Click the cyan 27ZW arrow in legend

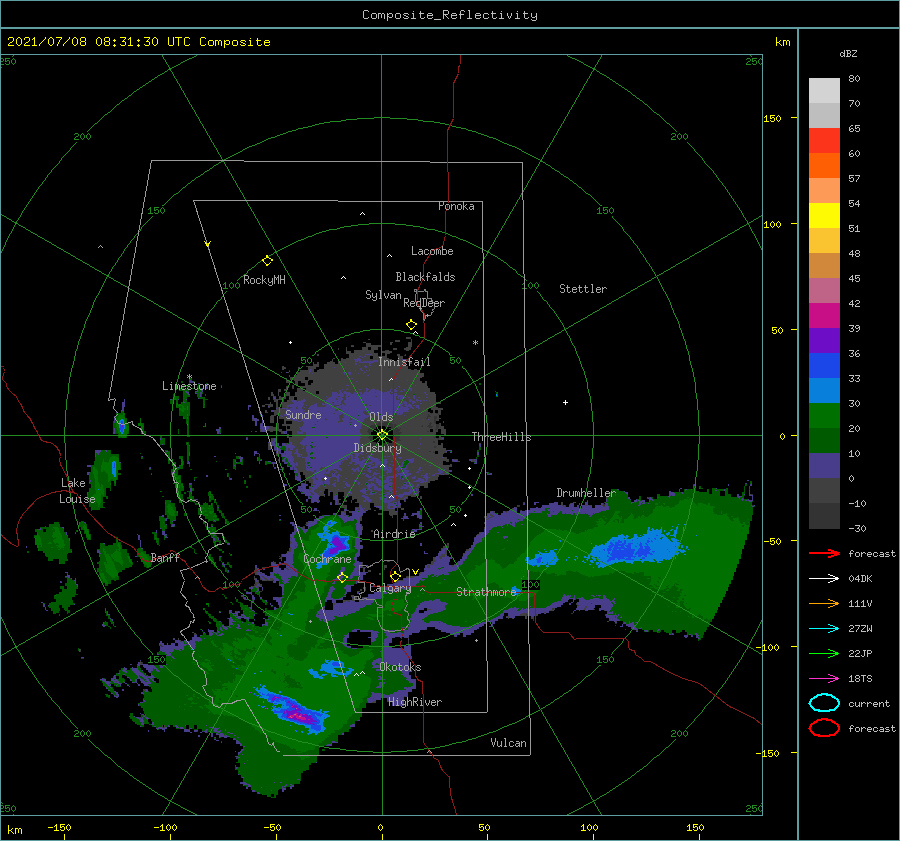[x=824, y=629]
